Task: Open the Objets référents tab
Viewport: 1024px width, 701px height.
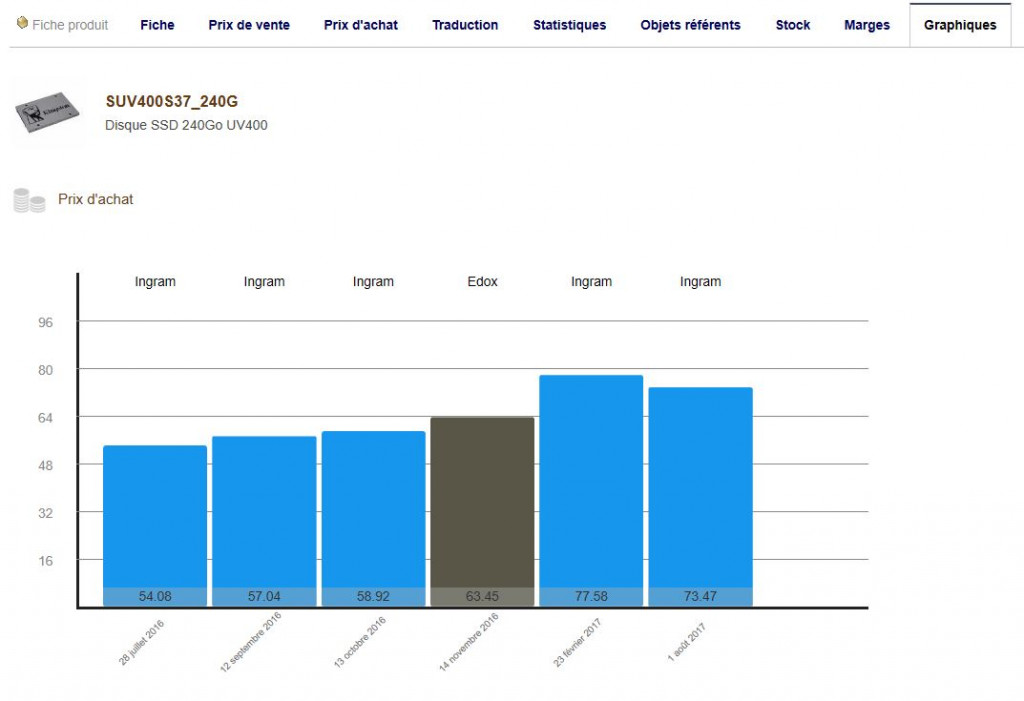Action: (x=690, y=25)
